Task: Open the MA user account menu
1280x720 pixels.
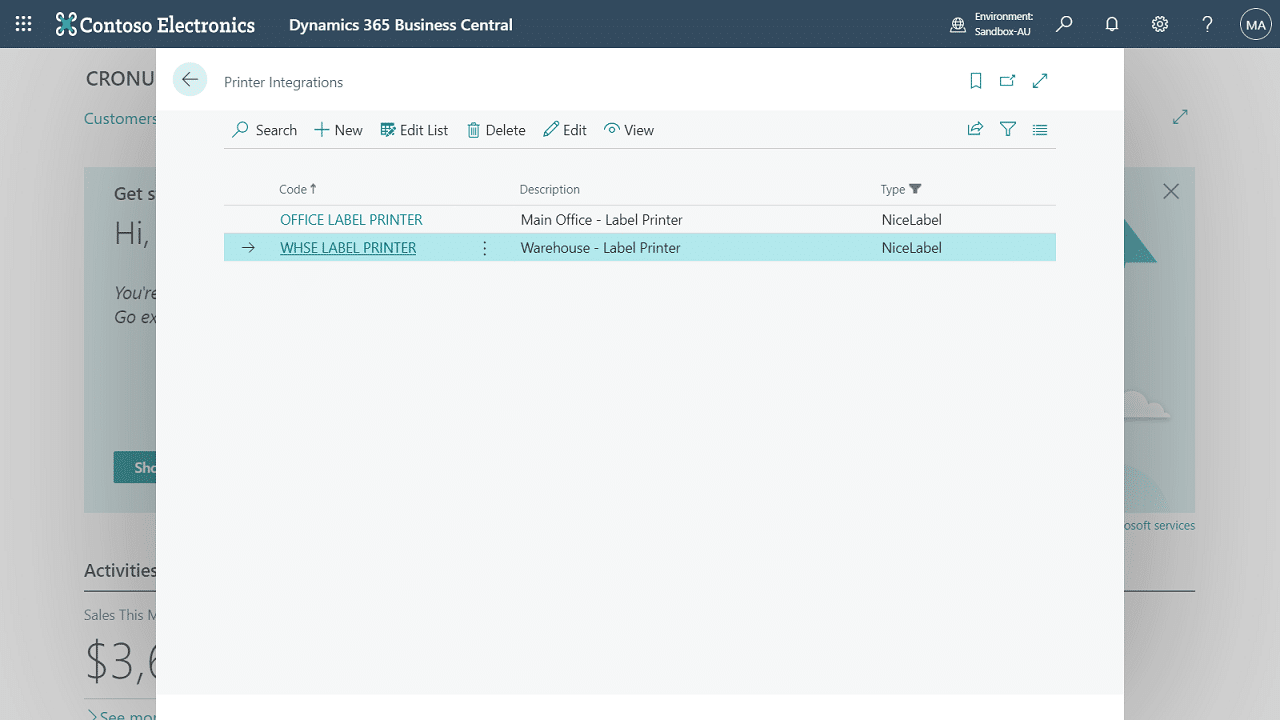Action: coord(1256,24)
